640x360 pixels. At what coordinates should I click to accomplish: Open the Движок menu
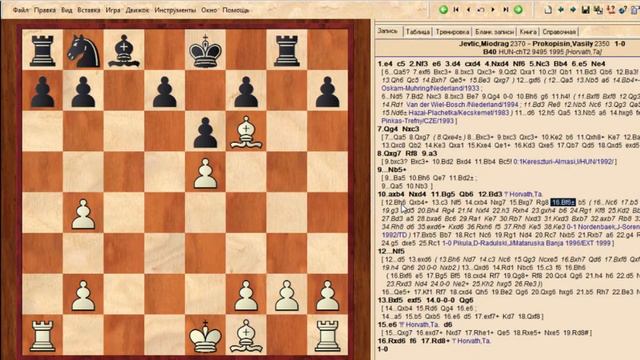(137, 10)
